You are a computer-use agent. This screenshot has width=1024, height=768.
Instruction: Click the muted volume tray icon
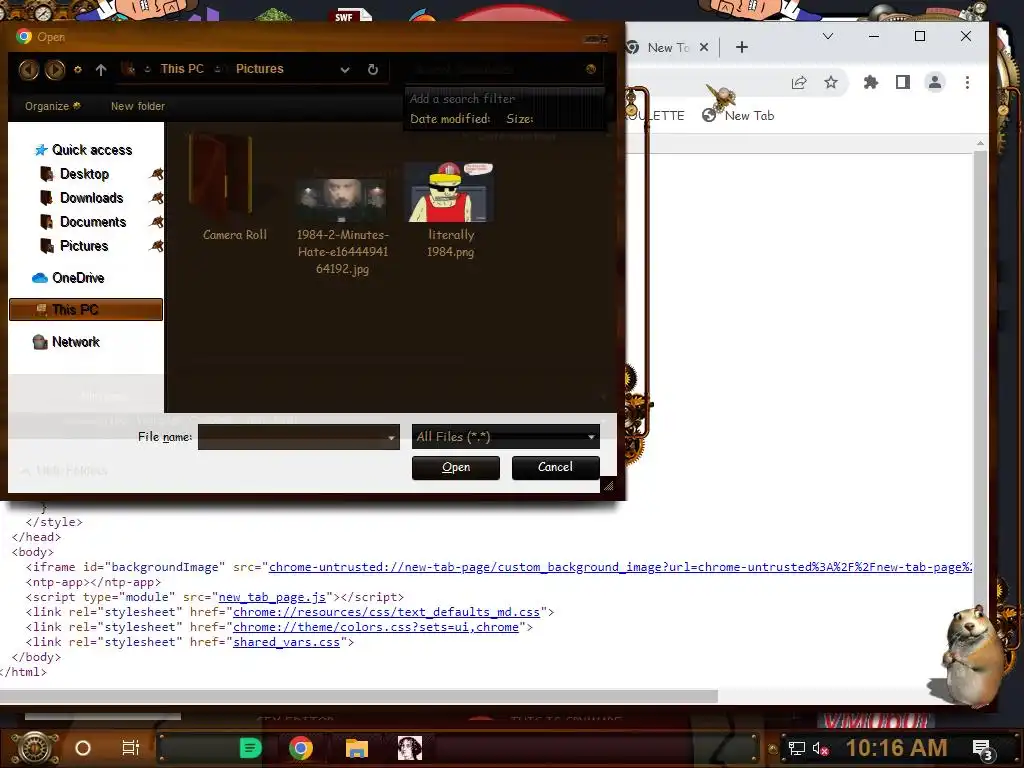[x=820, y=749]
